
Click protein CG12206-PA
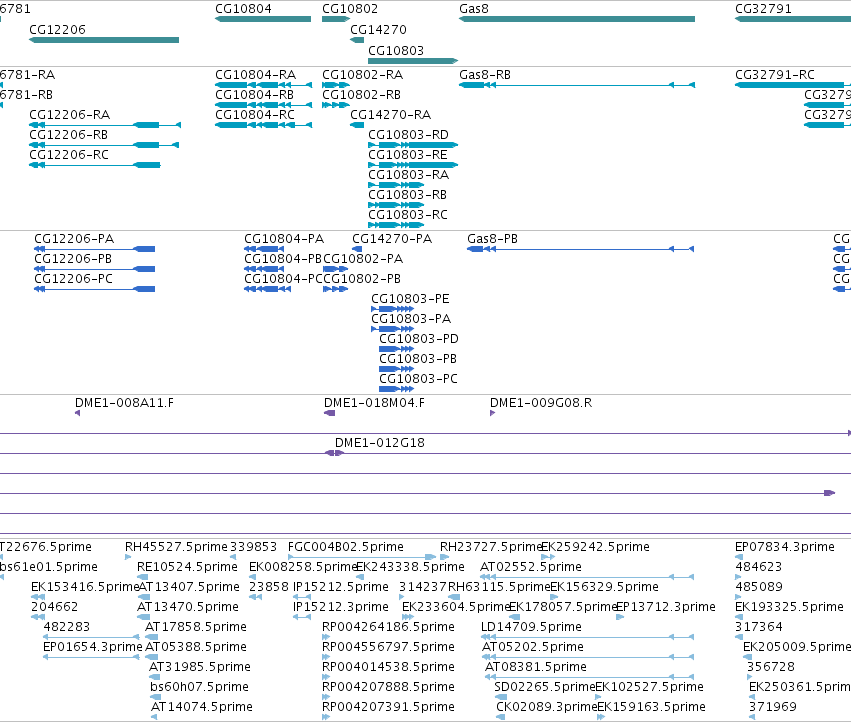pos(94,249)
